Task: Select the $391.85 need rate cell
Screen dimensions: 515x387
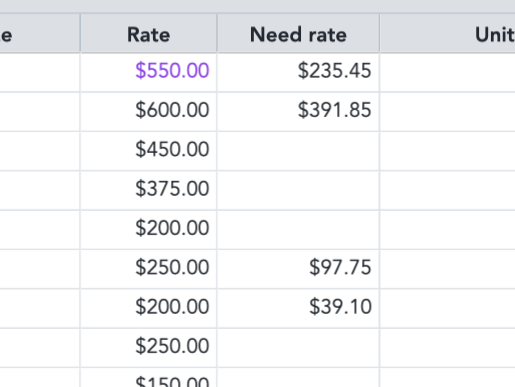Action: click(298, 112)
